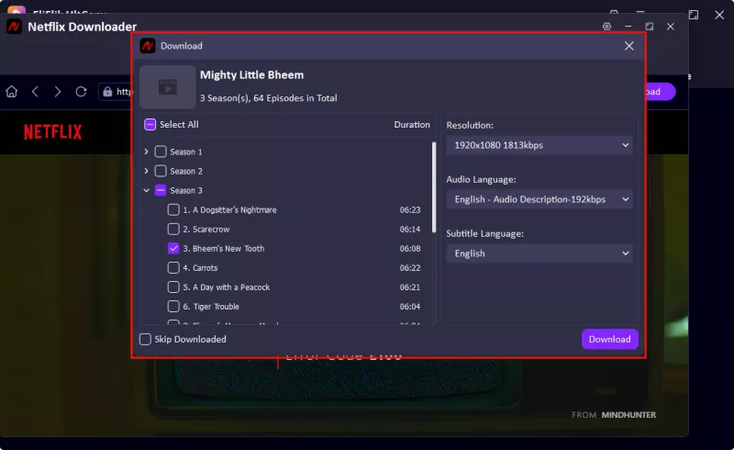
Task: Click the Tiger Trouble episode title
Action: click(211, 307)
